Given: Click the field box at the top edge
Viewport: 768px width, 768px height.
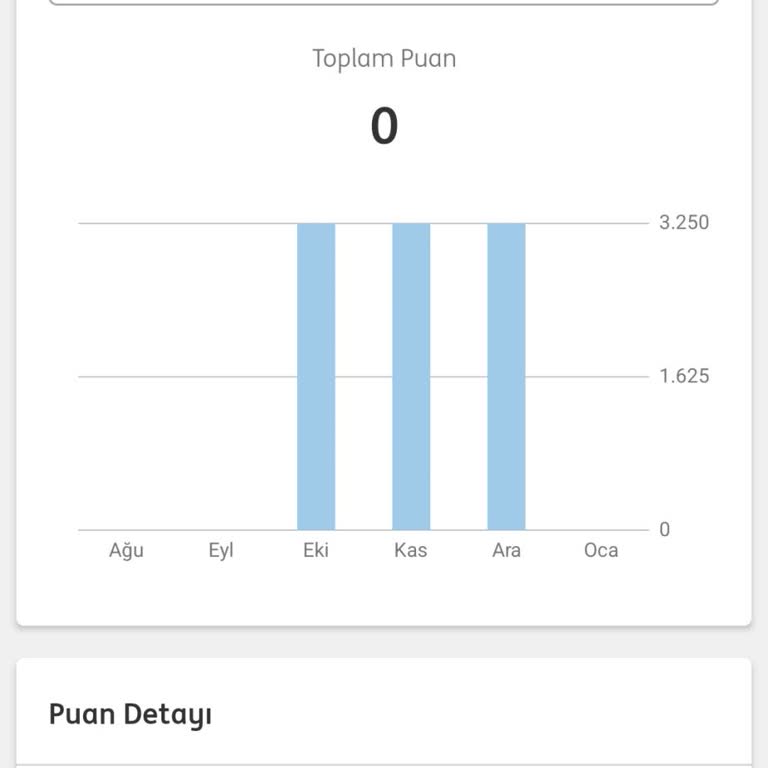Looking at the screenshot, I should click(x=384, y=3).
